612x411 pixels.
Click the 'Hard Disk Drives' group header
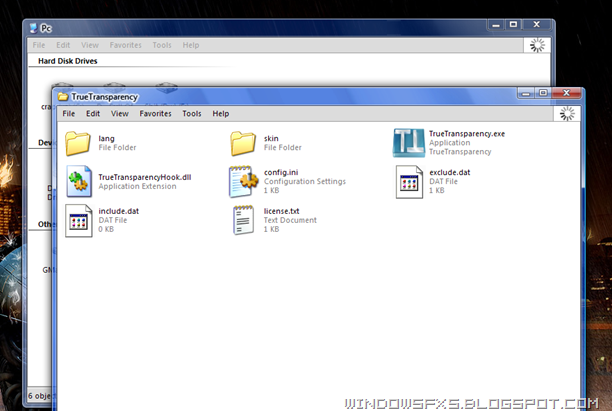(68, 61)
